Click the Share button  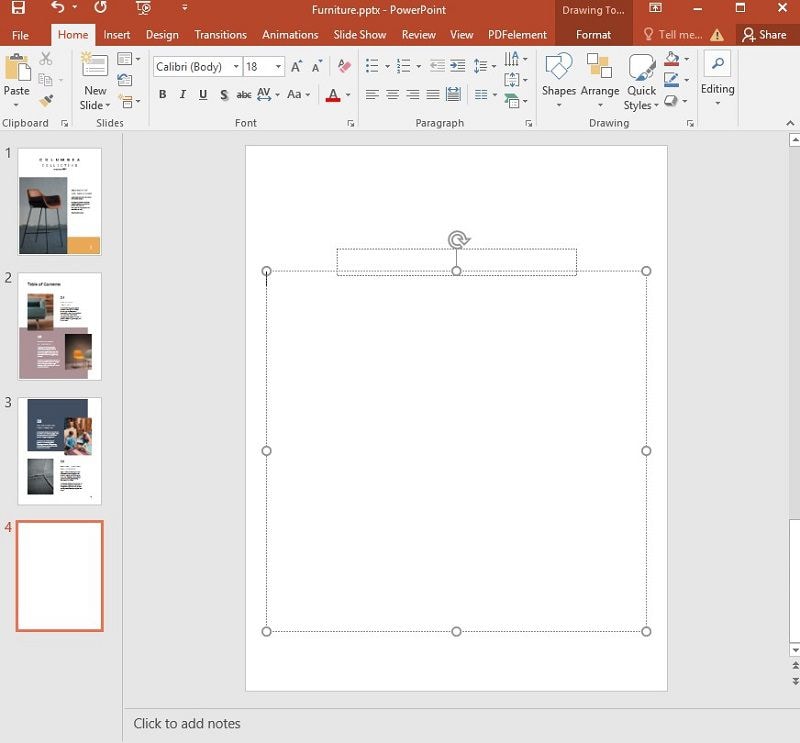point(764,35)
